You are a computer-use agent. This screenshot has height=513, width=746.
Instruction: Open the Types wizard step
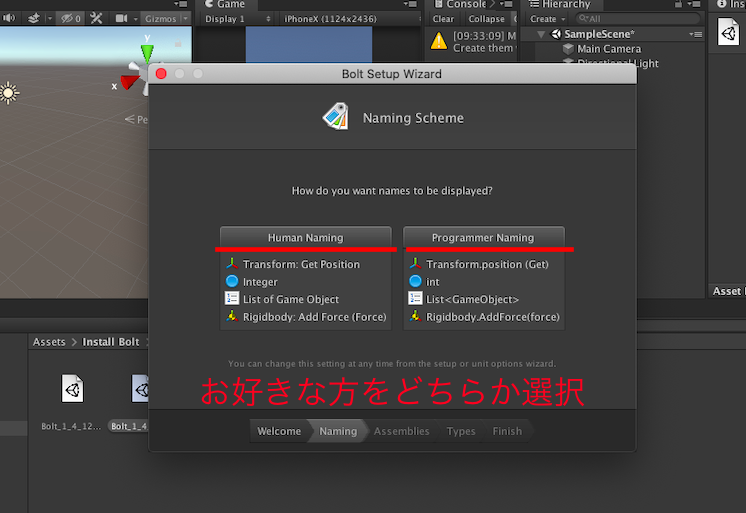pyautogui.click(x=461, y=431)
